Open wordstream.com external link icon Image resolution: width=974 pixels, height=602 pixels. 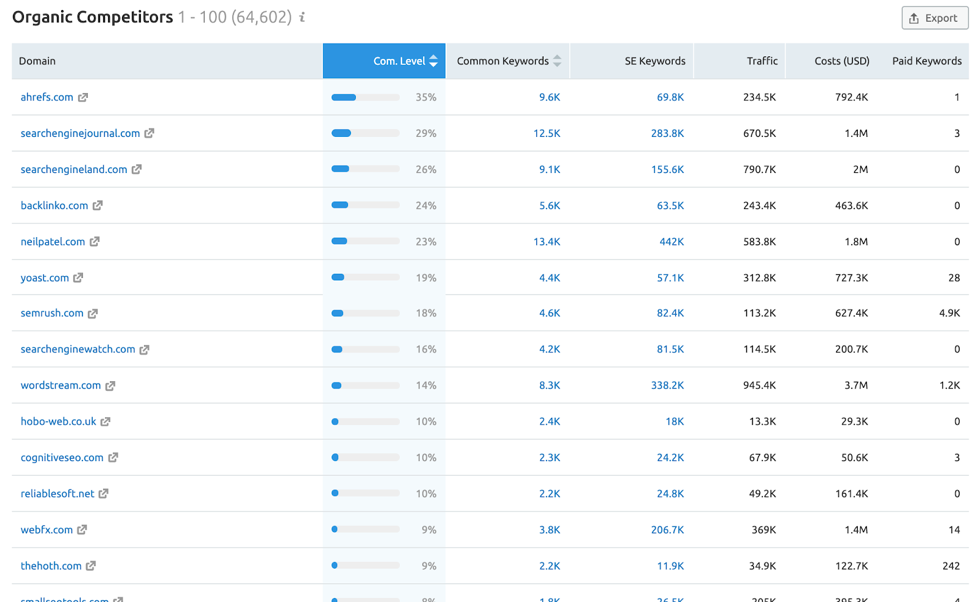pyautogui.click(x=110, y=385)
